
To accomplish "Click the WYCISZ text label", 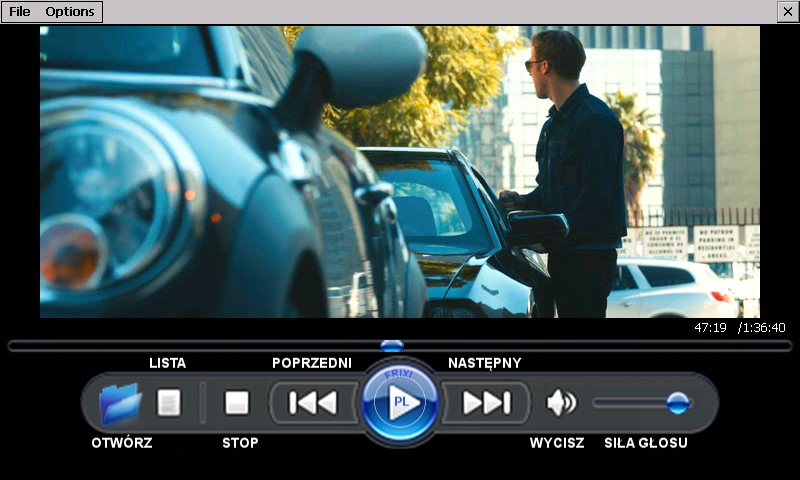I will point(556,443).
